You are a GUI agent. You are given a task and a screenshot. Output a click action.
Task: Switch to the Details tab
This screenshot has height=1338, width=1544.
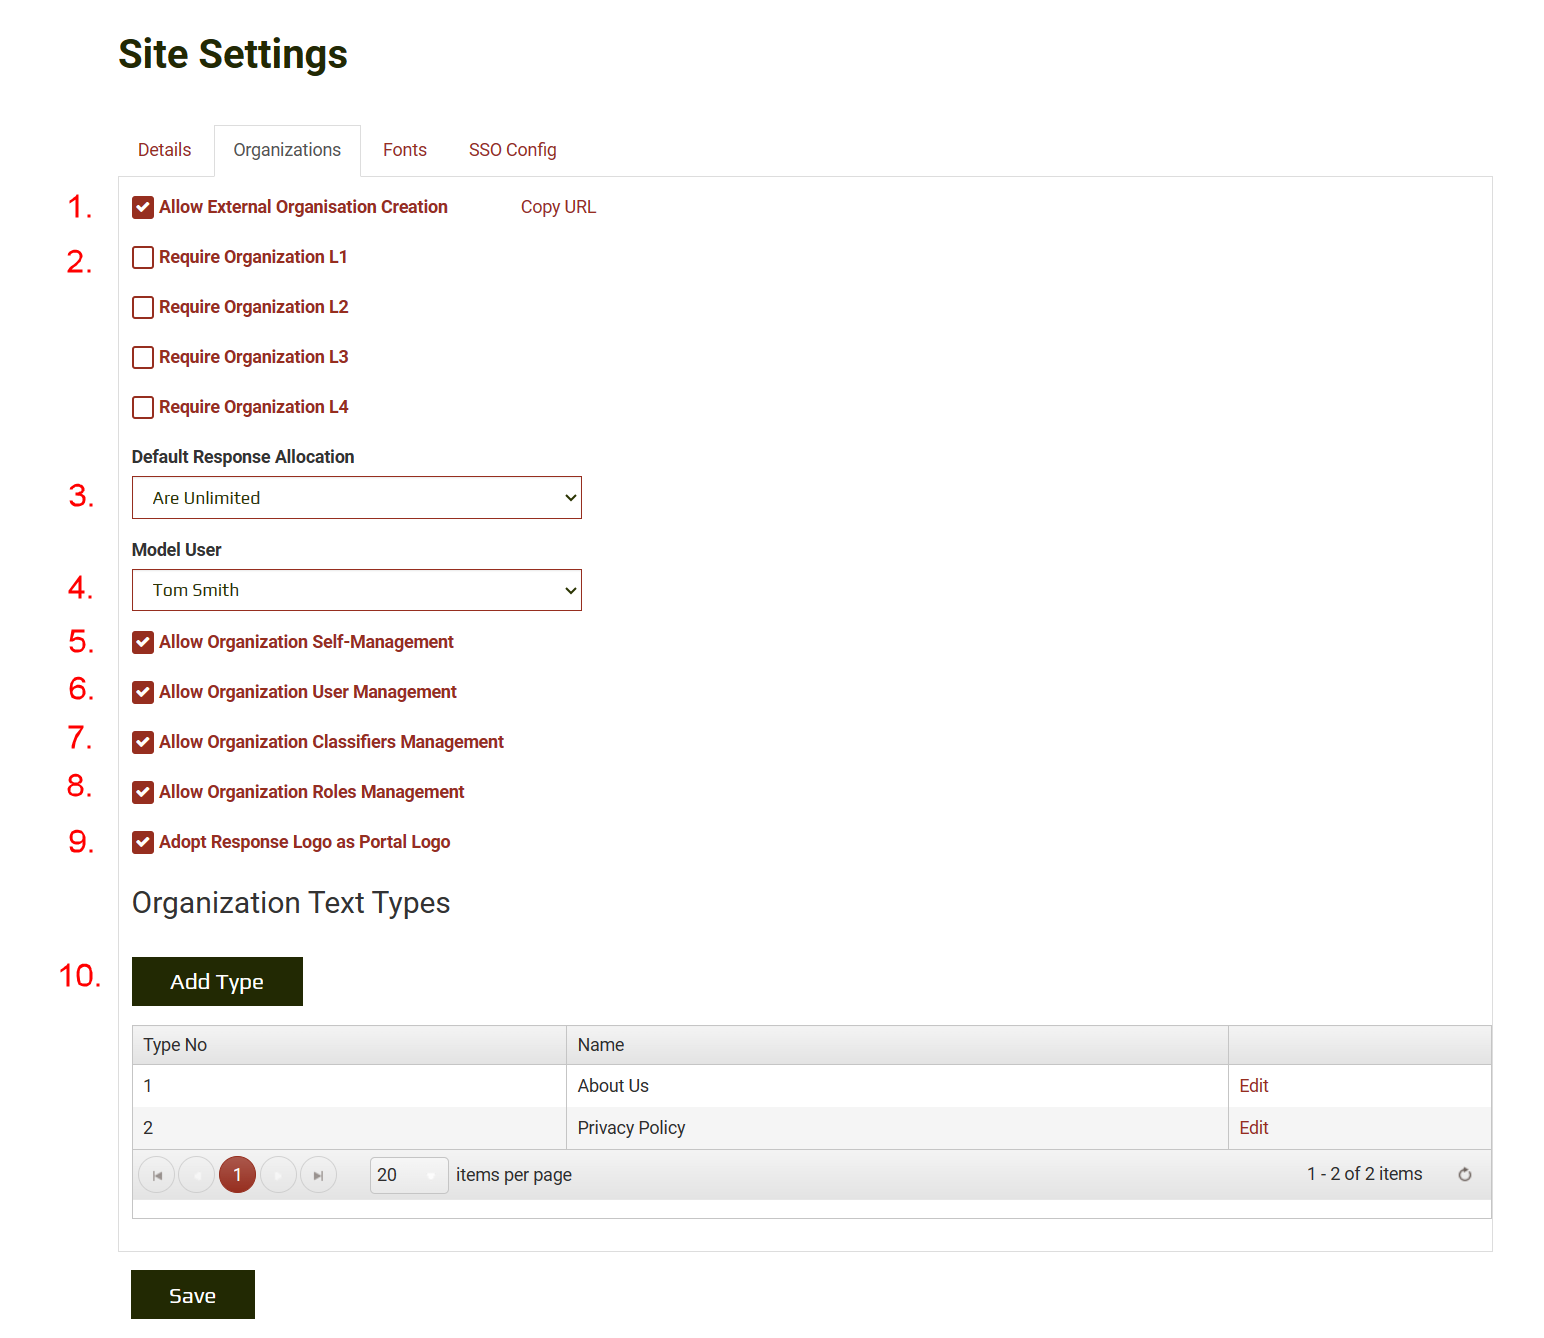164,150
